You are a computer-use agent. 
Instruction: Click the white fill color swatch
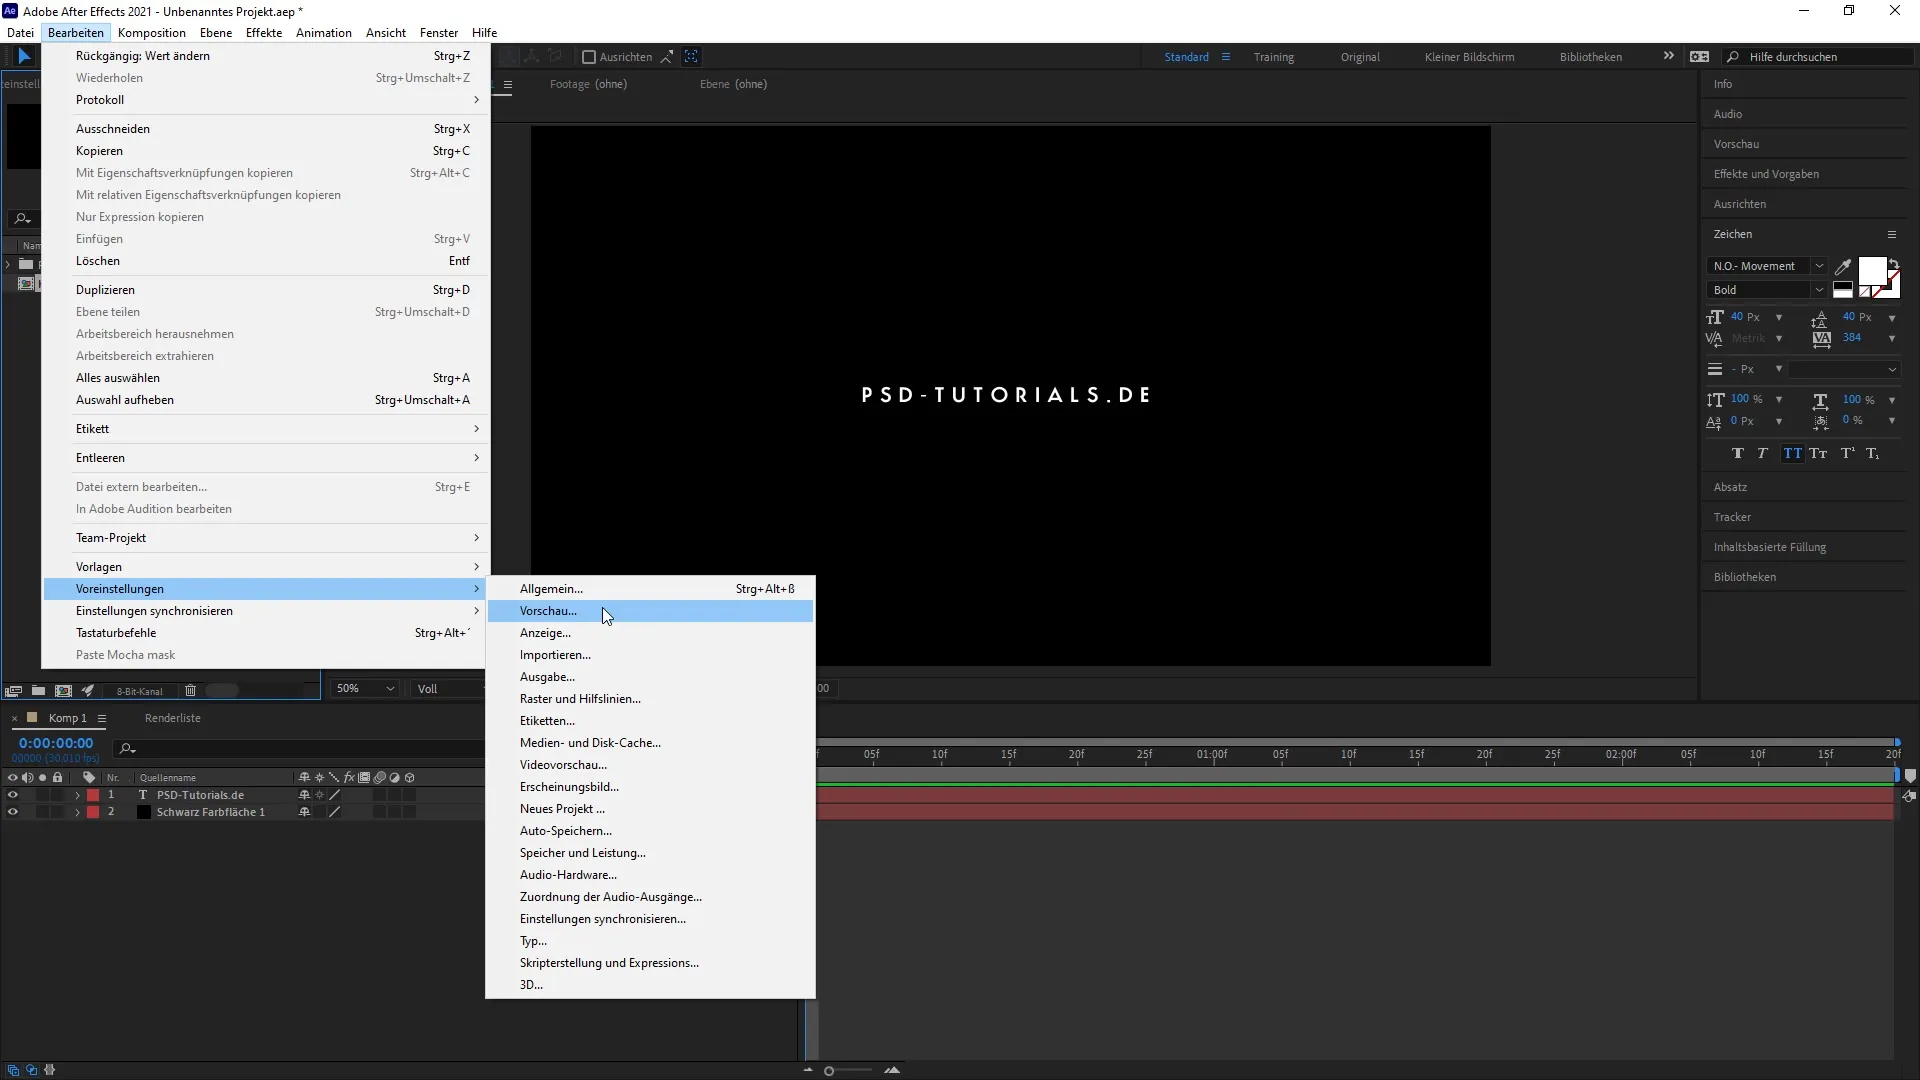(1872, 271)
